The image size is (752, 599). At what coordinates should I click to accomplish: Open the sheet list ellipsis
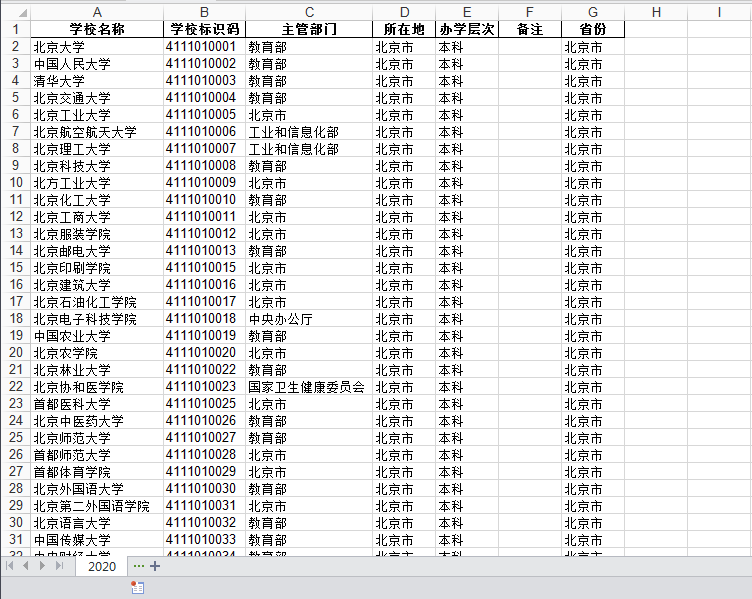click(x=139, y=566)
